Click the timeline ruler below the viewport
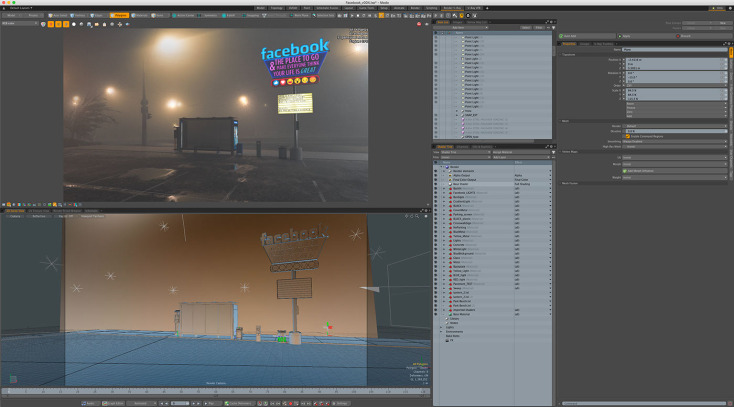 click(x=215, y=391)
